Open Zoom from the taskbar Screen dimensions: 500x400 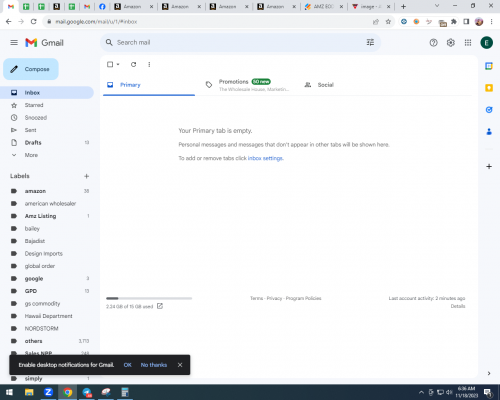[x=48, y=392]
